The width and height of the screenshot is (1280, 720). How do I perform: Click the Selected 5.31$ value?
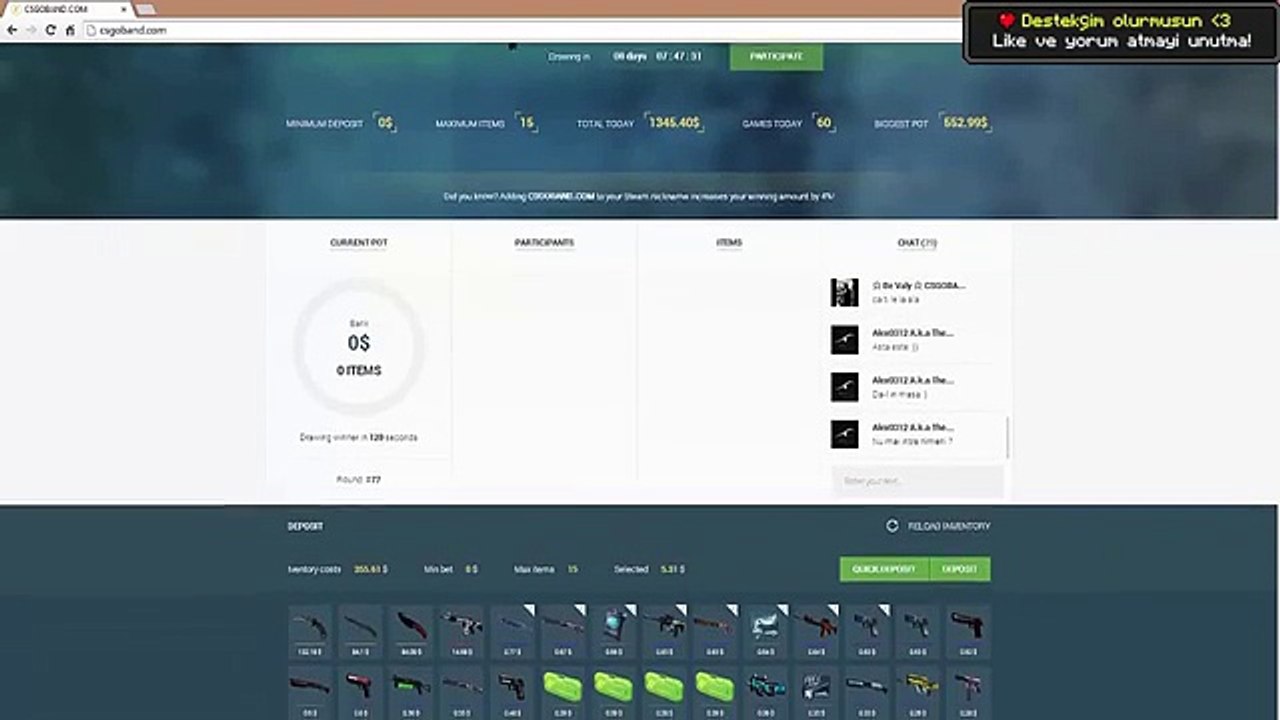click(x=671, y=569)
